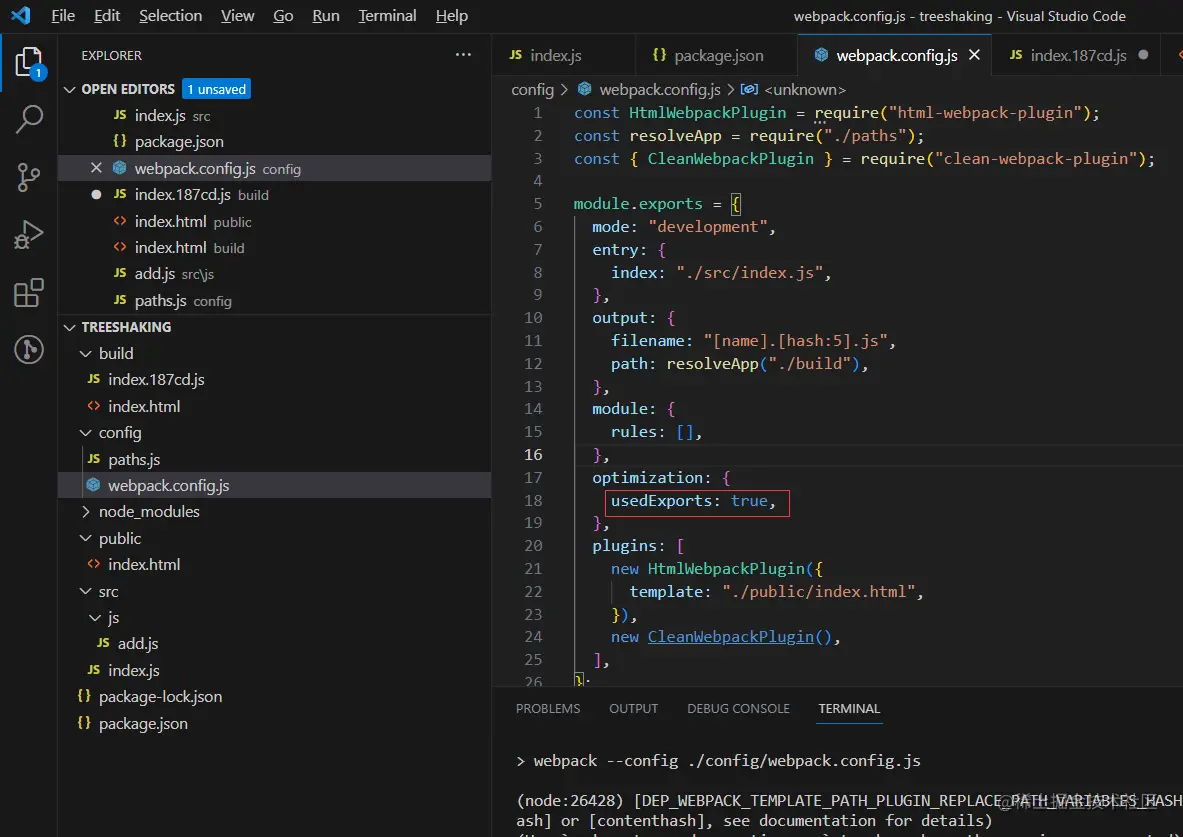Collapse the Open Editors section
This screenshot has width=1183, height=837.
[x=69, y=89]
